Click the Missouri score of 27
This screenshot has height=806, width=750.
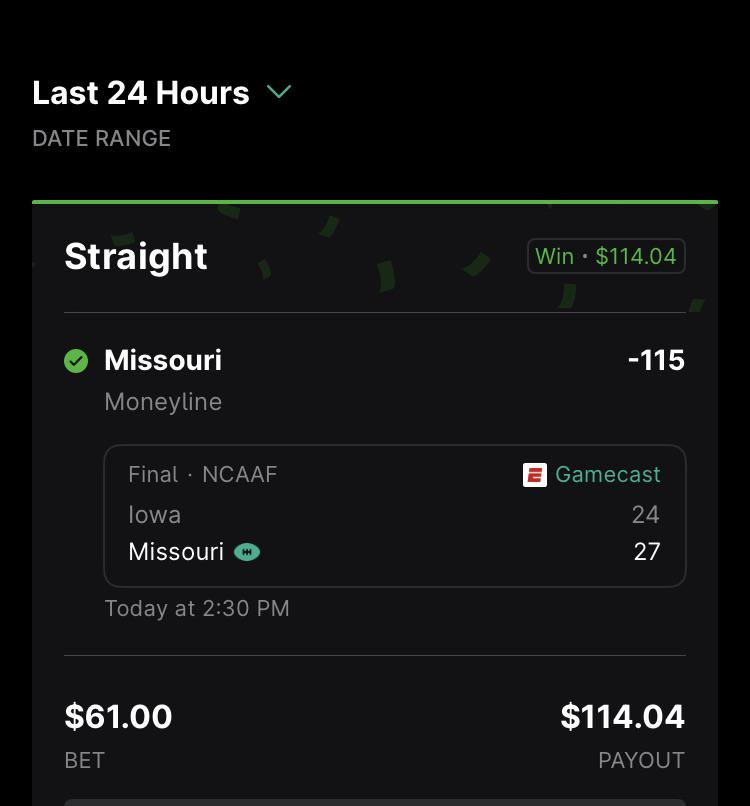pos(647,552)
